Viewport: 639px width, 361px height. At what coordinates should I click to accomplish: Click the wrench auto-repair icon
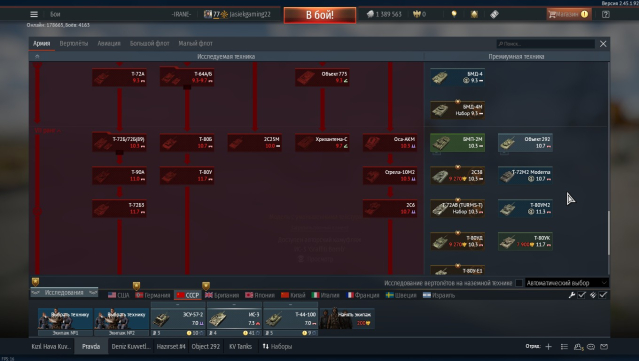(x=572, y=295)
